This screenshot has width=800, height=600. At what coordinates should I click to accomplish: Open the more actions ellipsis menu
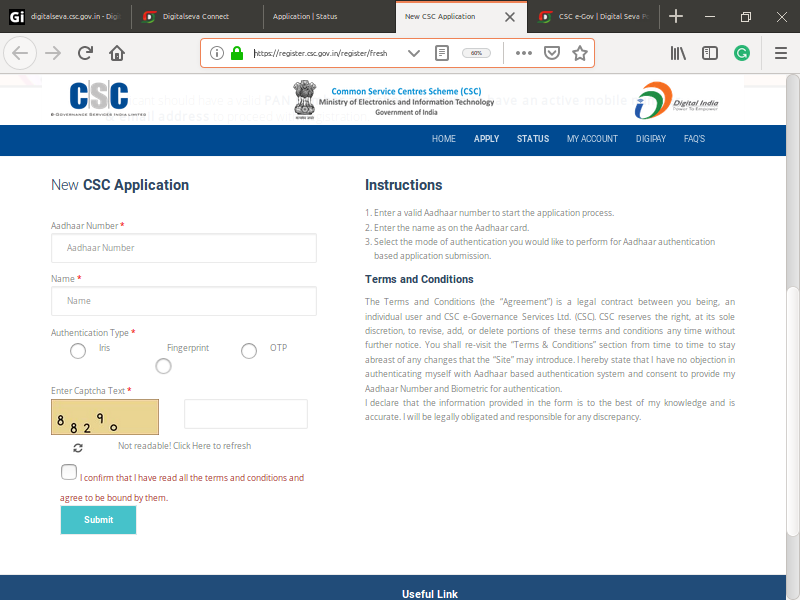(x=524, y=53)
